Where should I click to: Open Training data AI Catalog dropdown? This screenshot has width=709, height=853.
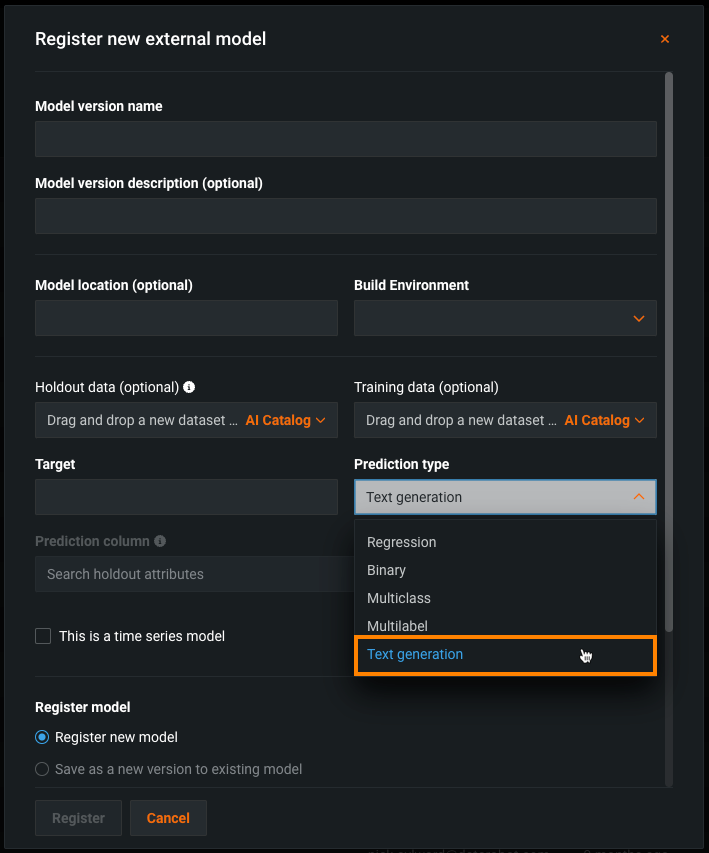[x=605, y=420]
